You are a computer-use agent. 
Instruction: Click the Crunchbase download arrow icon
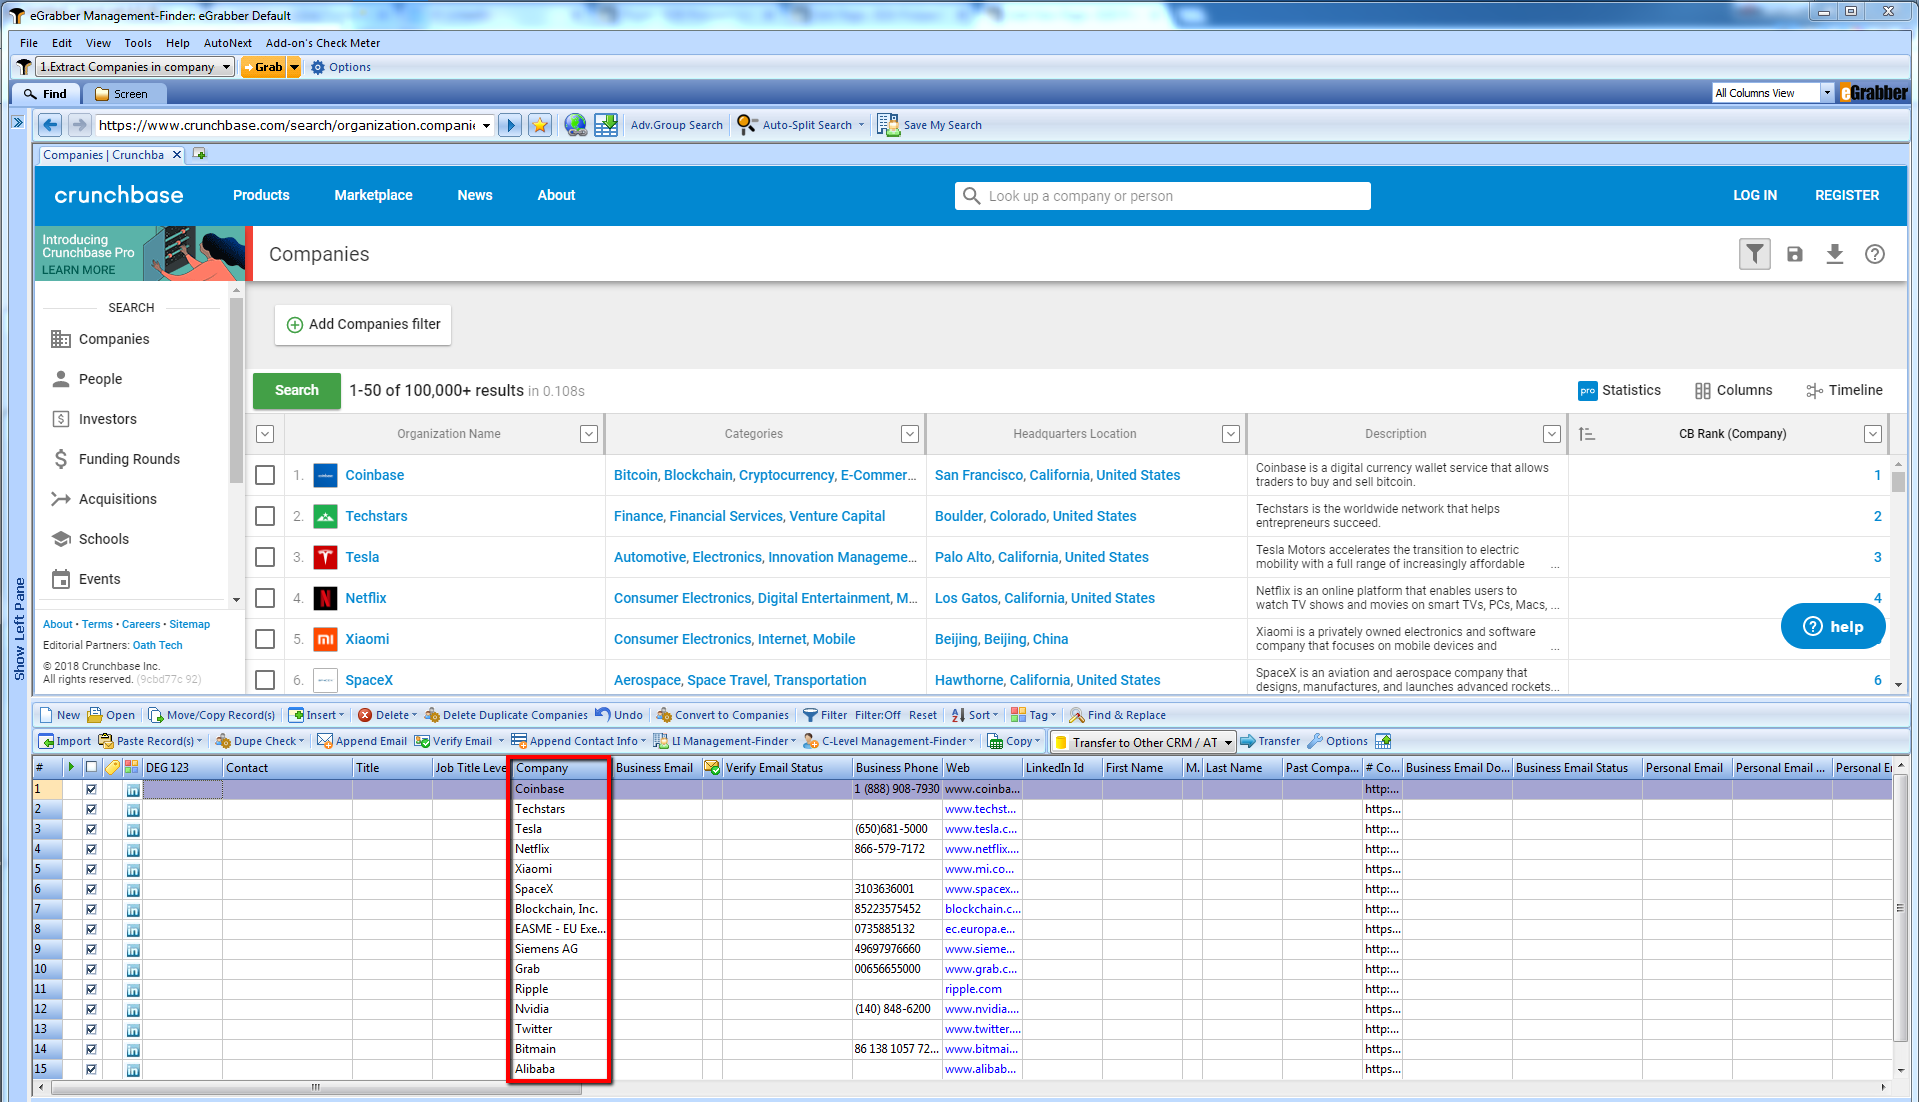click(x=1835, y=254)
